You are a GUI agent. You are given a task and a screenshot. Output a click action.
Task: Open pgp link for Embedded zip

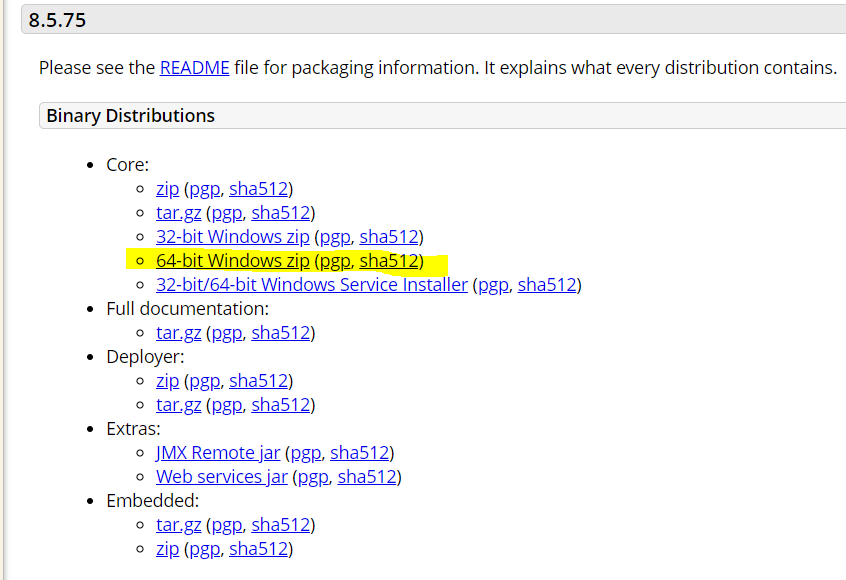(x=204, y=549)
